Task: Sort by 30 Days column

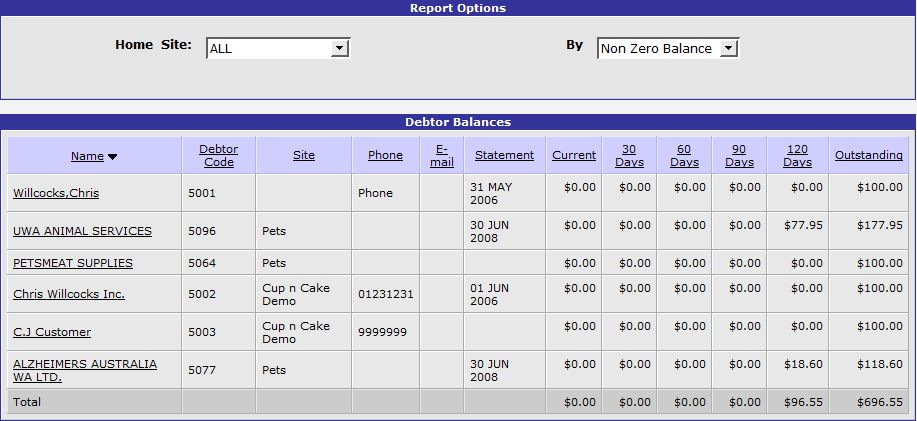Action: point(629,155)
